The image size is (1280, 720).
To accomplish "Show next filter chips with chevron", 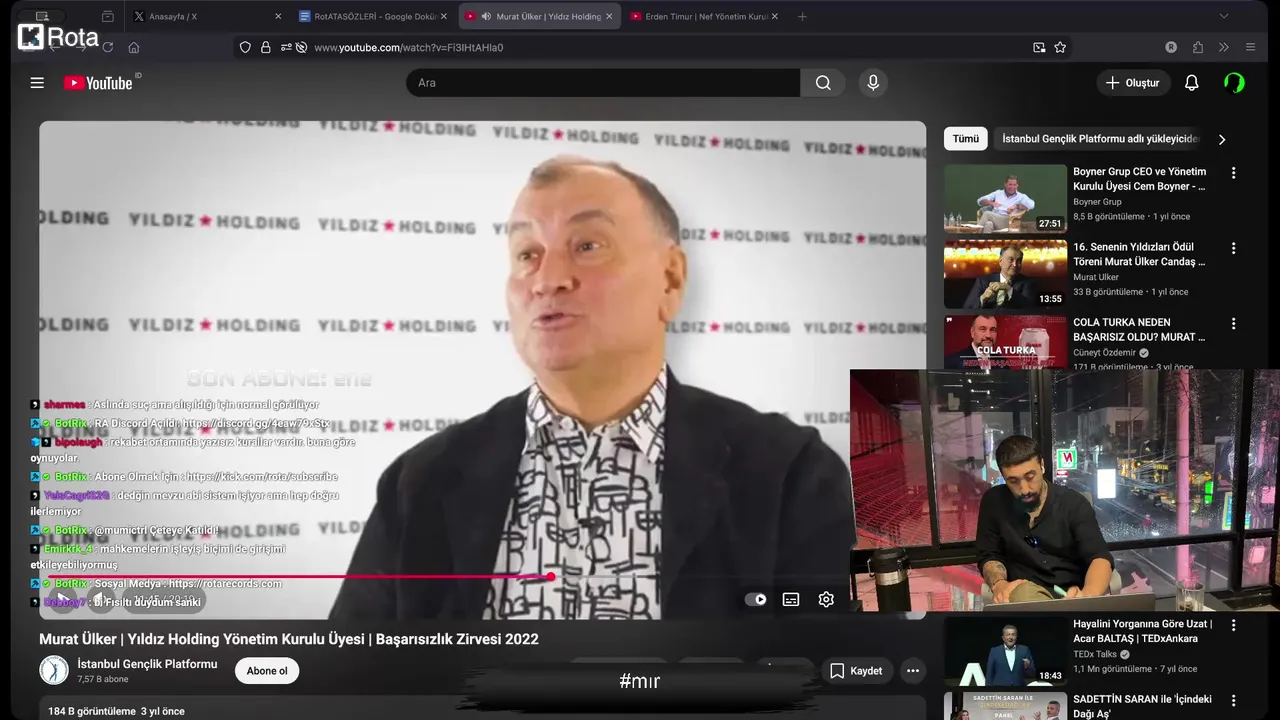I will point(1221,139).
